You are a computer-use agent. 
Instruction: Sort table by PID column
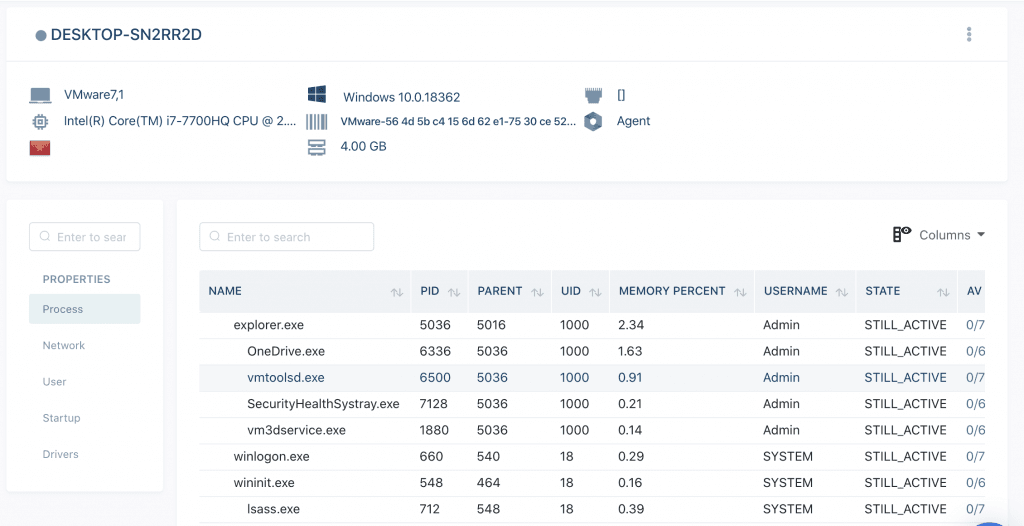tap(455, 292)
